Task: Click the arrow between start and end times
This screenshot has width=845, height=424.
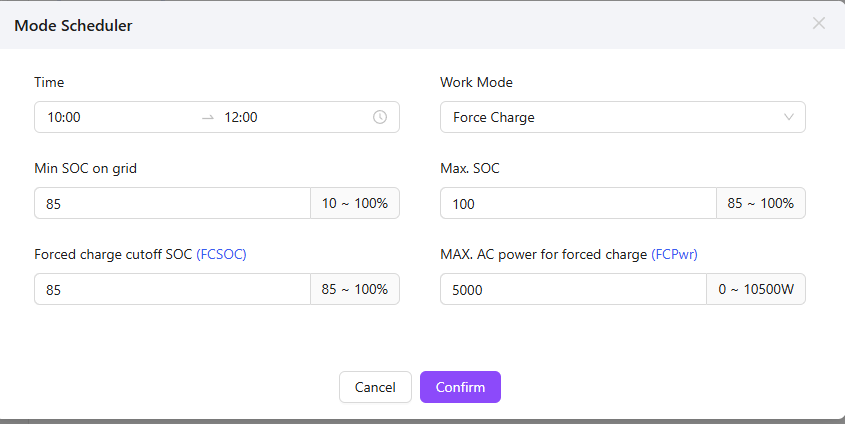Action: point(208,117)
